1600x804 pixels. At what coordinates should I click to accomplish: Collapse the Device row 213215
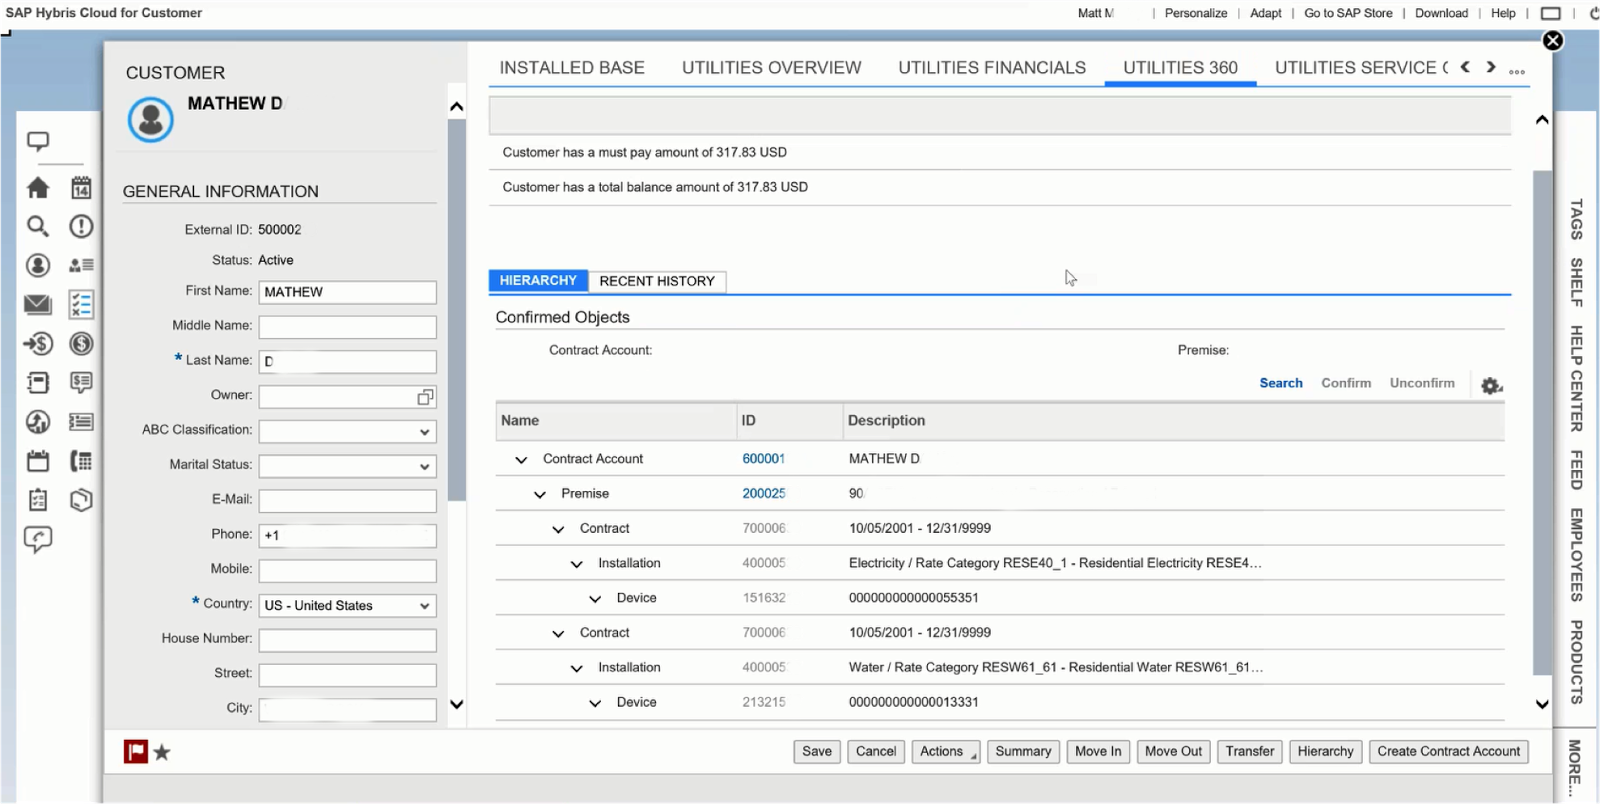tap(595, 704)
